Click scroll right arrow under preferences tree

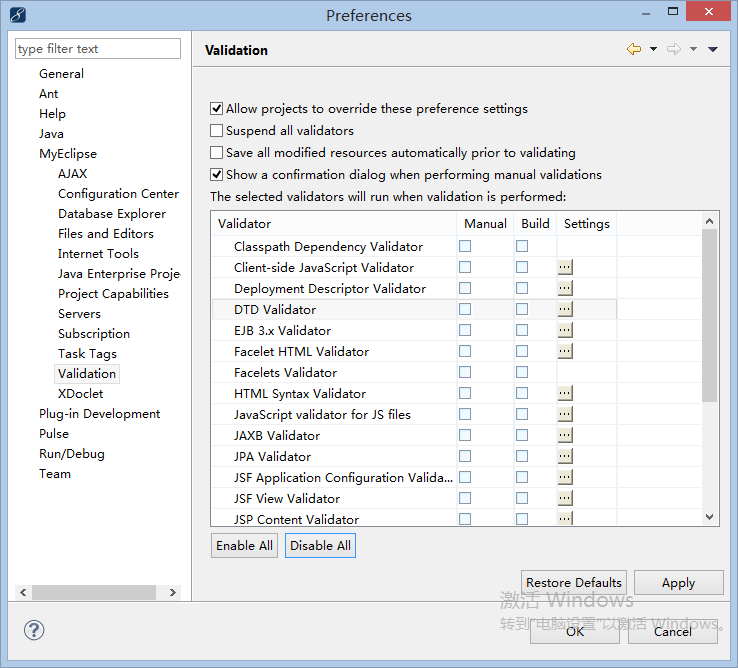(173, 592)
